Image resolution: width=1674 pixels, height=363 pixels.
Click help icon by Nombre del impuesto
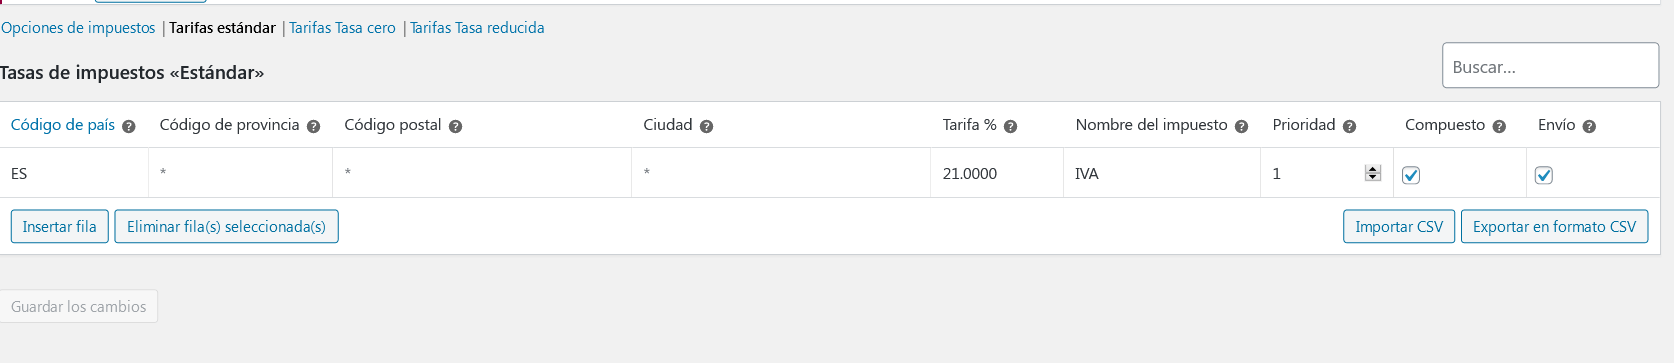(x=1241, y=126)
